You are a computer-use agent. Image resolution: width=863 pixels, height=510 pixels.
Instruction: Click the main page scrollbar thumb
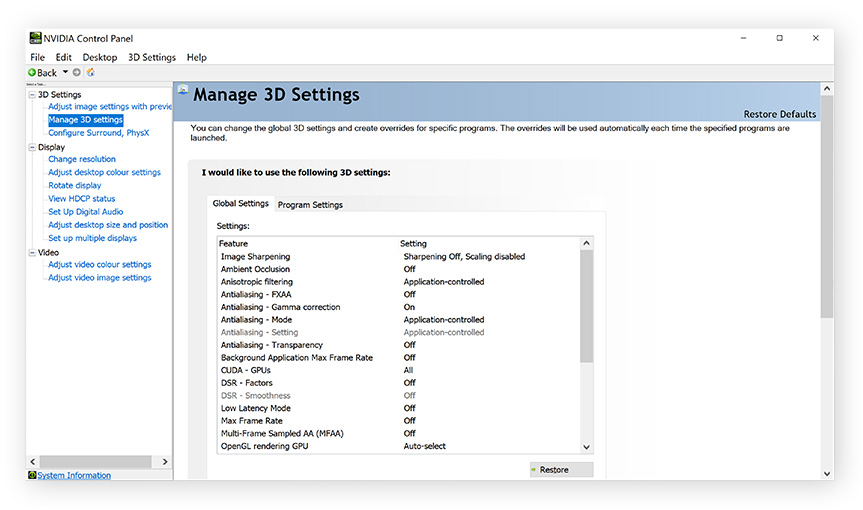click(827, 207)
